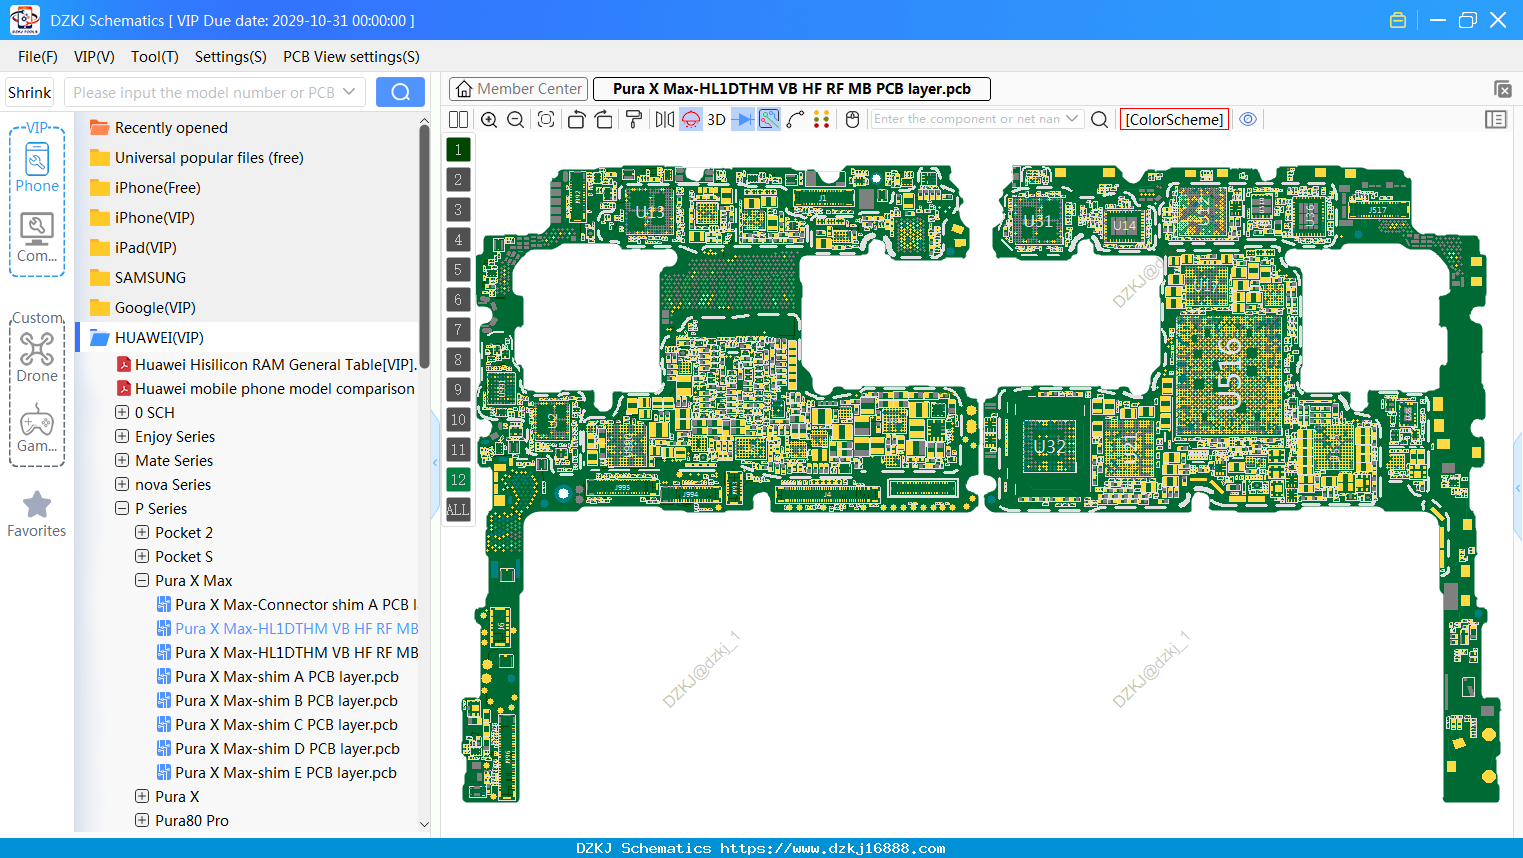Viewport: 1523px width, 858px height.
Task: Toggle the diode symbol icon
Action: (x=743, y=119)
